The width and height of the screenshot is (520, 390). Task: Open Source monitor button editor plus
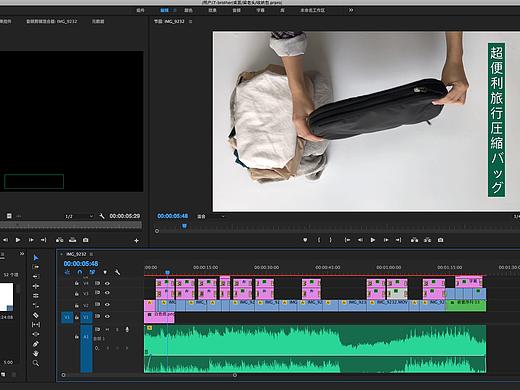(x=136, y=240)
